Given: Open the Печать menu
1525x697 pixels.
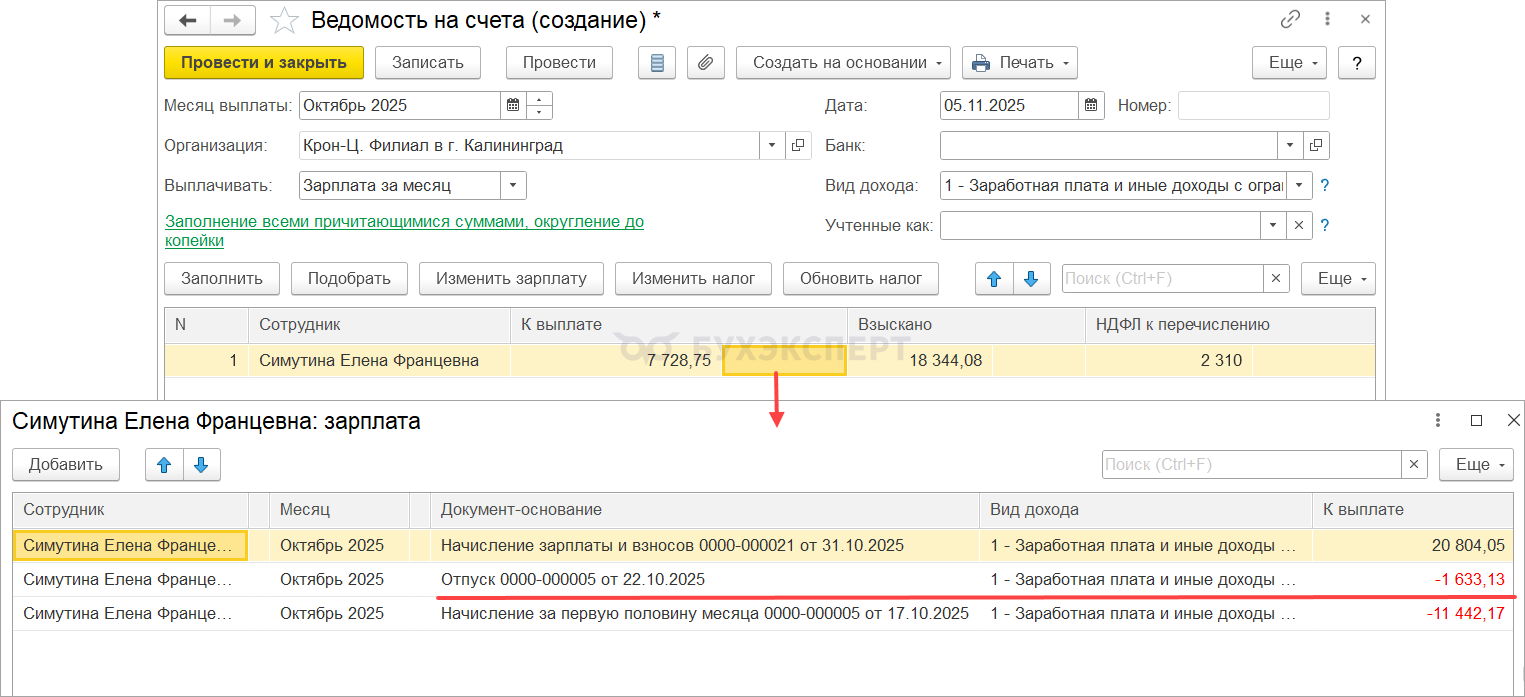Looking at the screenshot, I should [x=1019, y=62].
